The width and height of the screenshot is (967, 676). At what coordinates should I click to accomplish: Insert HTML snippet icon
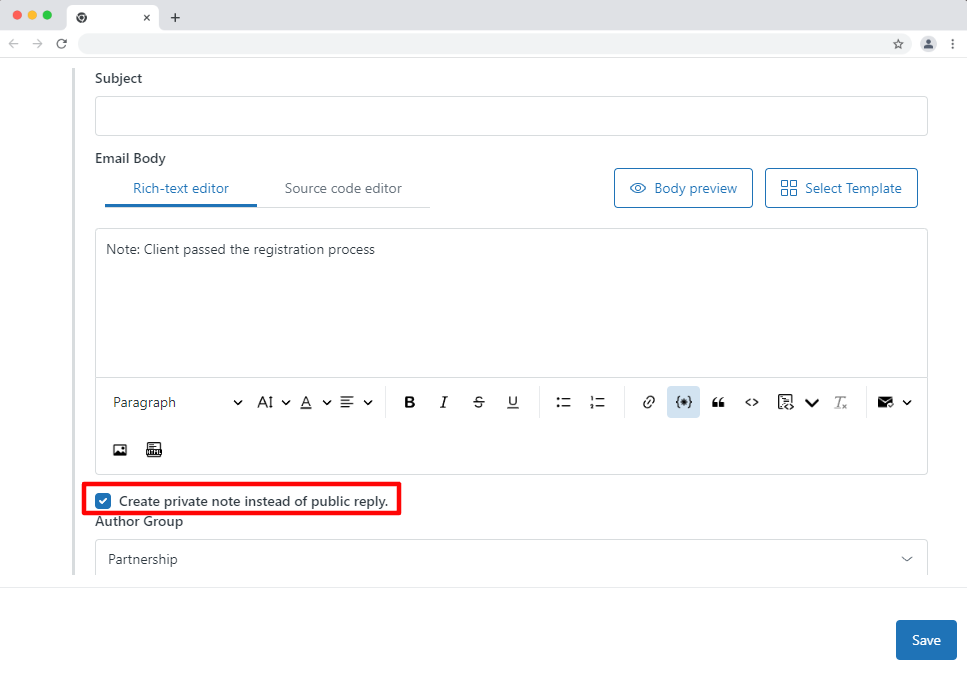pos(154,450)
